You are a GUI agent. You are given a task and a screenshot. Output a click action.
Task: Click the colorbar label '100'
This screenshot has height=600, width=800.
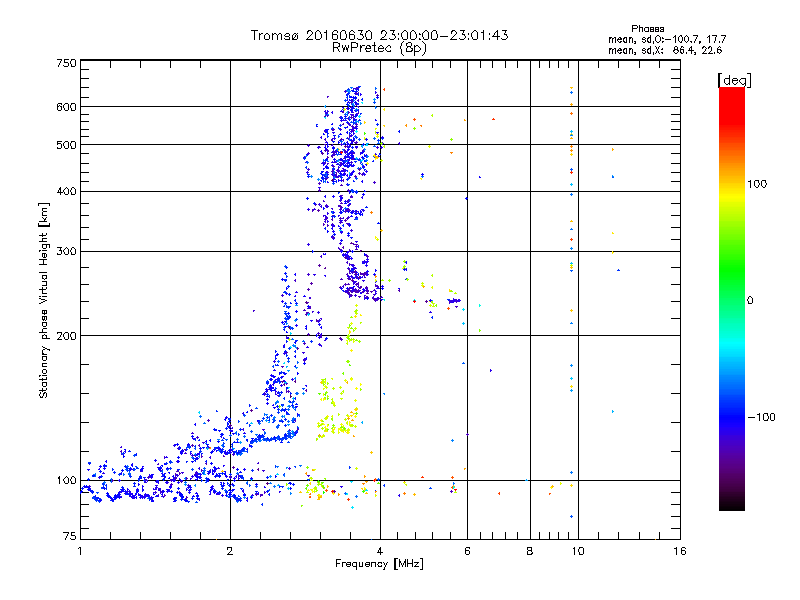[x=757, y=184]
